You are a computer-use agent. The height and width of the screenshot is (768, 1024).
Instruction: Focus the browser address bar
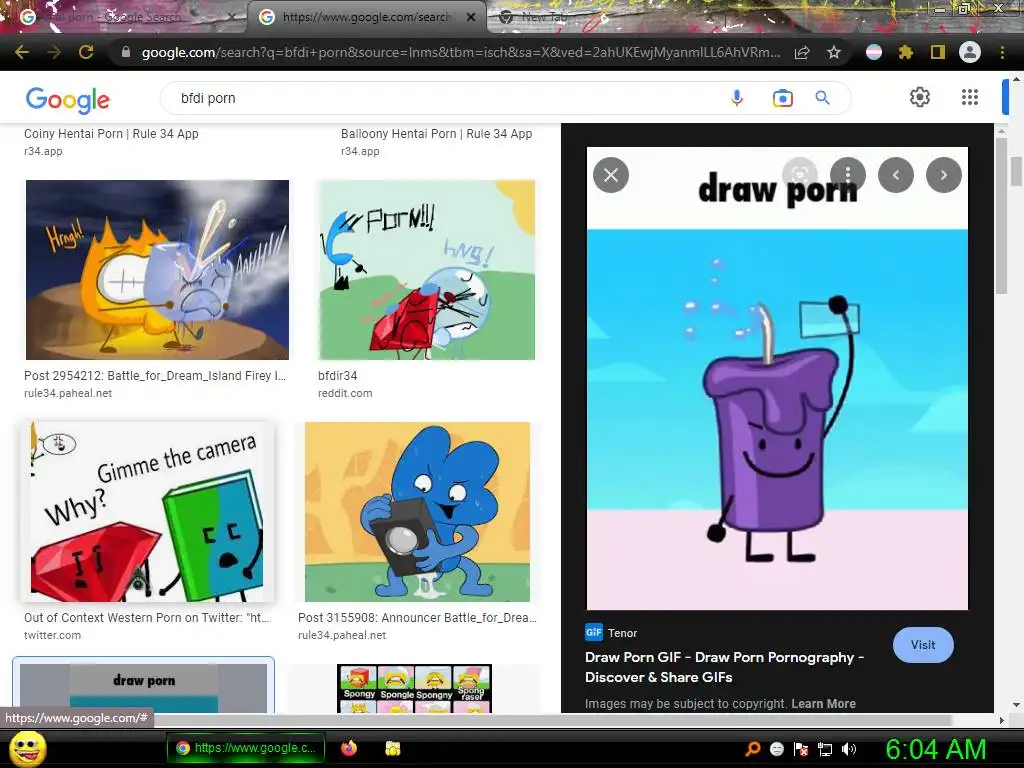coord(460,52)
